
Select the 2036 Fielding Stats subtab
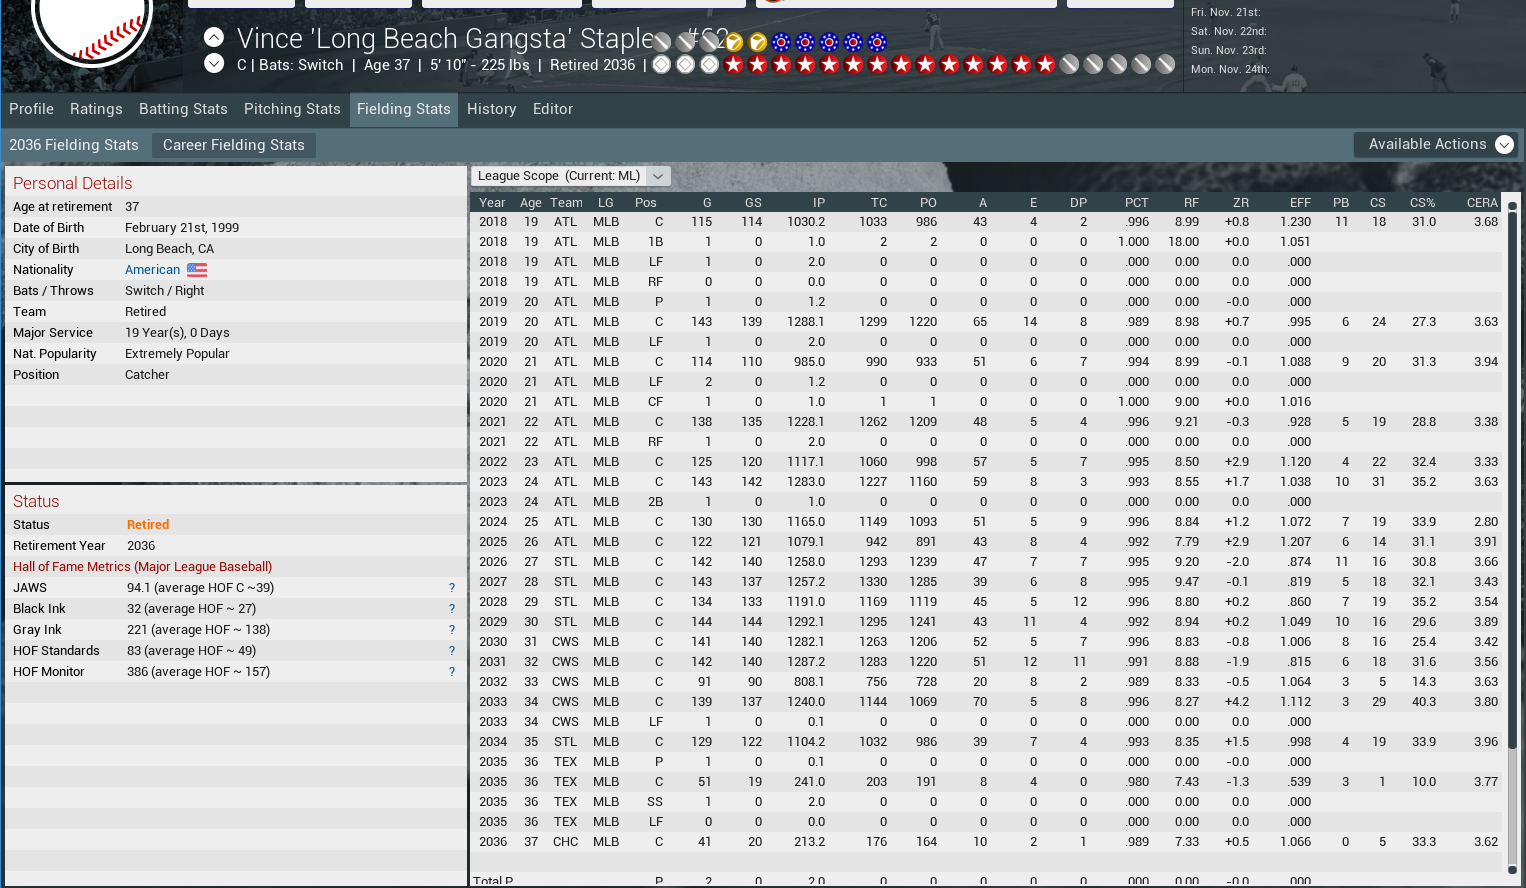pyautogui.click(x=74, y=145)
